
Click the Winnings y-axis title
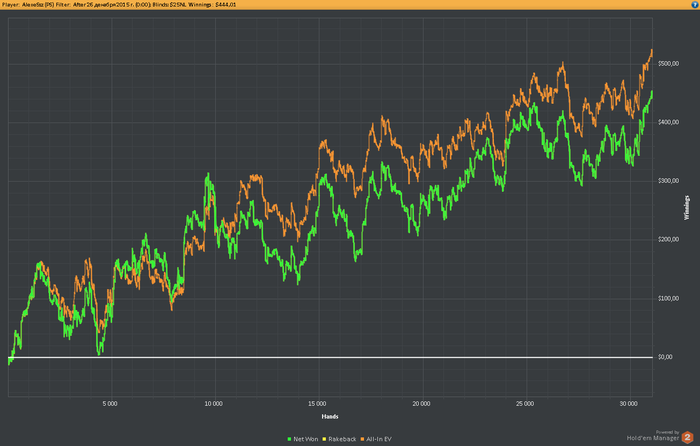pos(687,208)
